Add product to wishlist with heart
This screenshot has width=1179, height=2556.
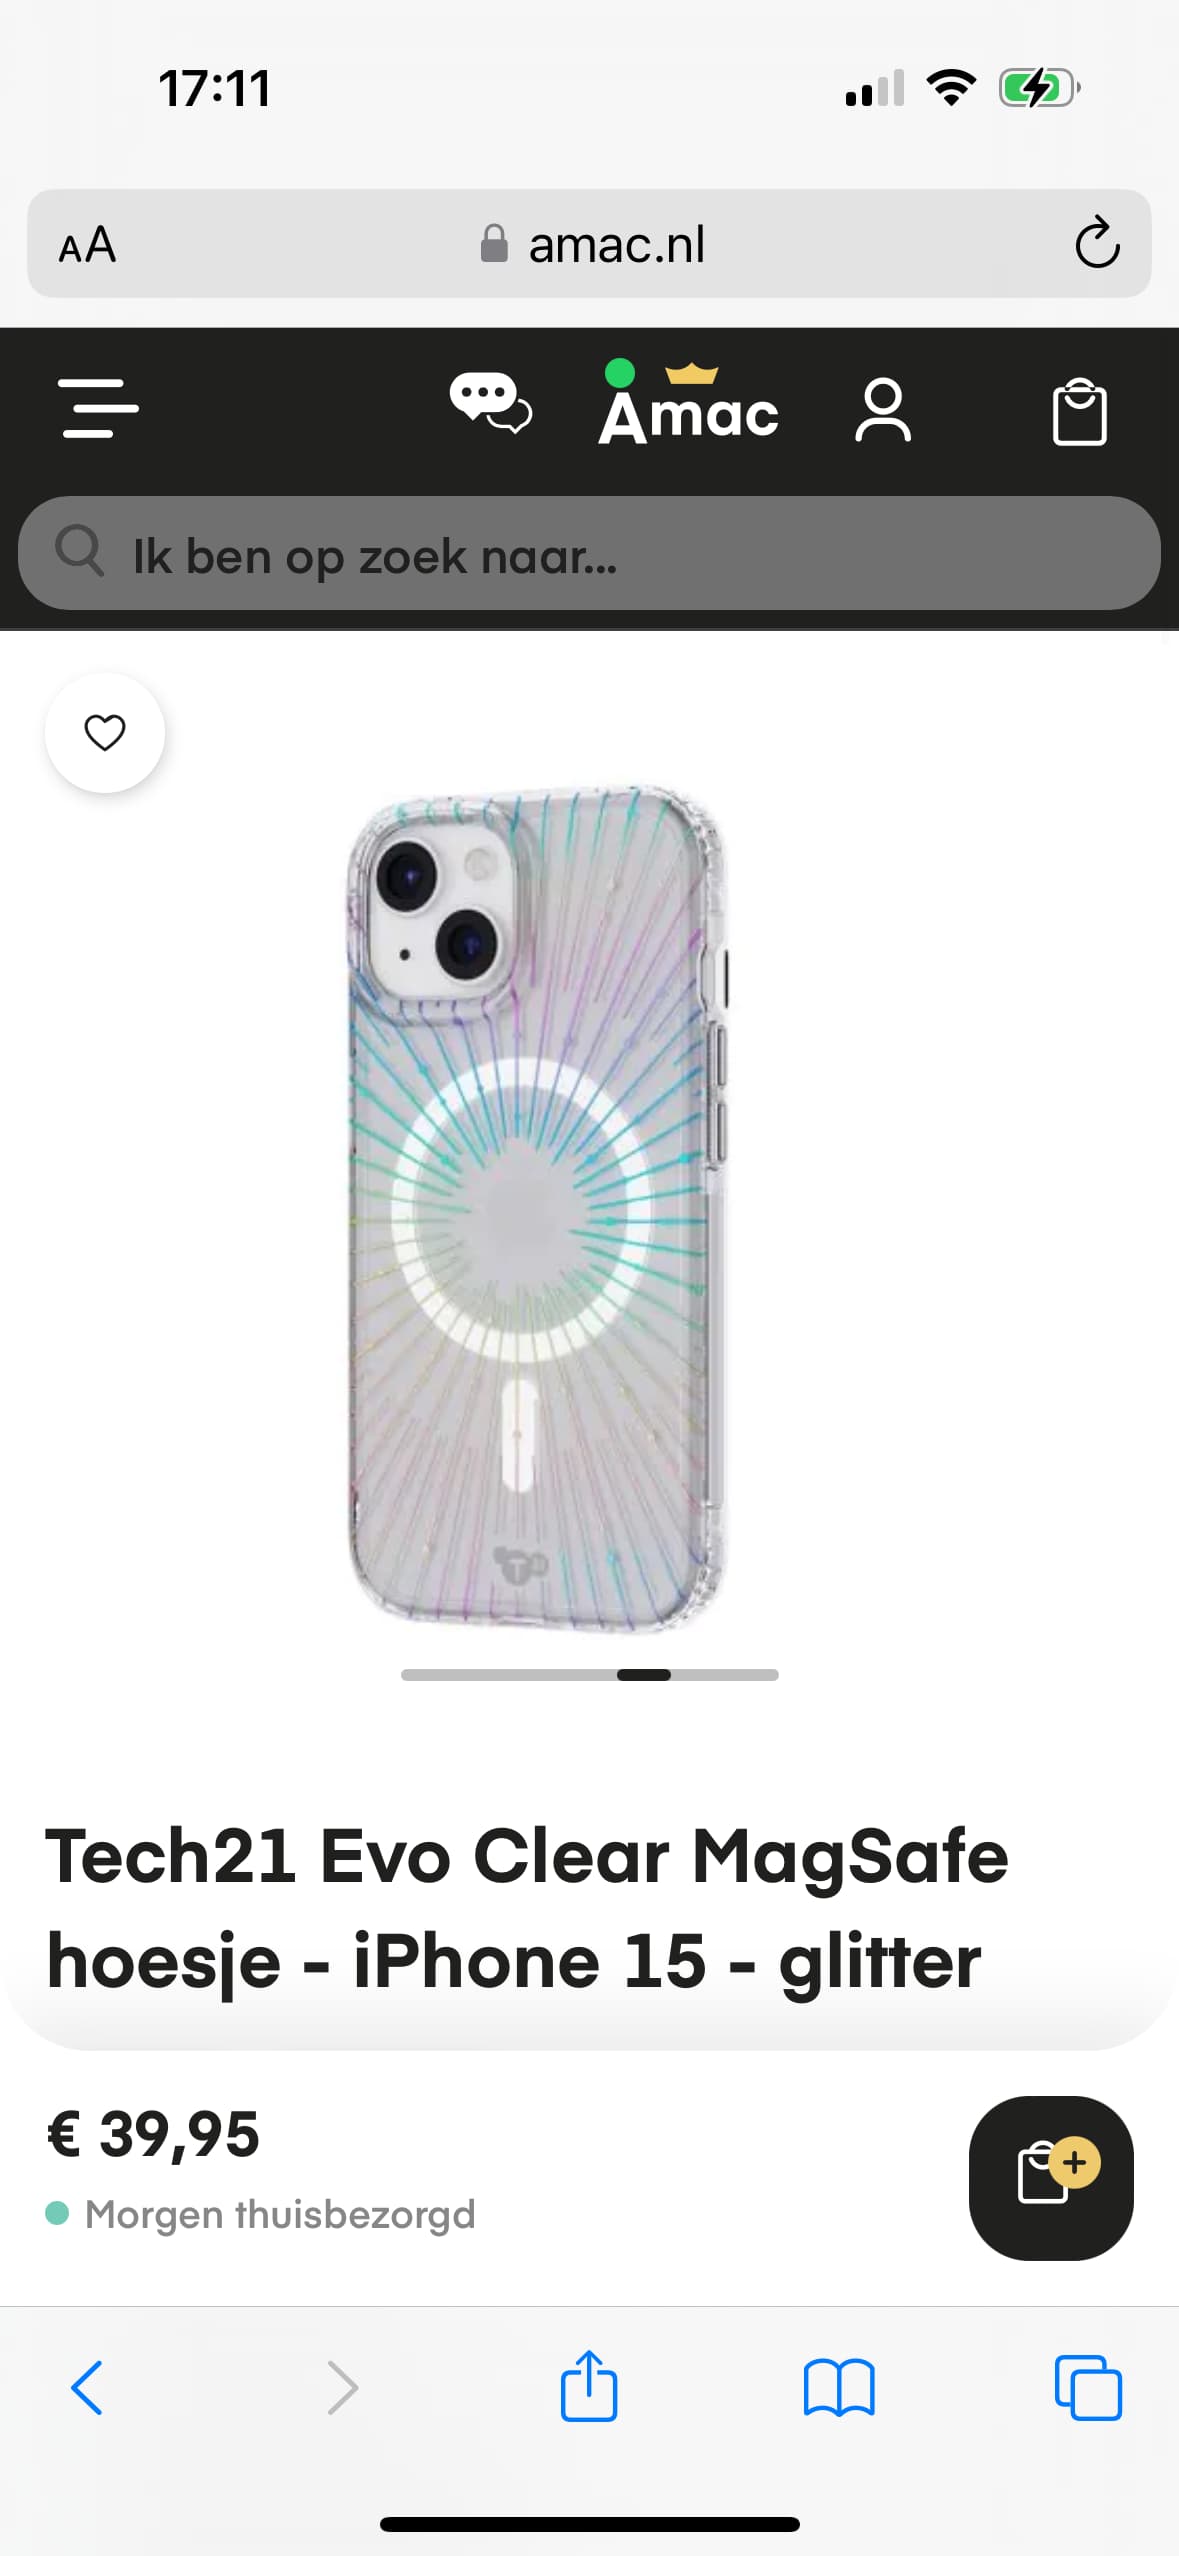105,733
